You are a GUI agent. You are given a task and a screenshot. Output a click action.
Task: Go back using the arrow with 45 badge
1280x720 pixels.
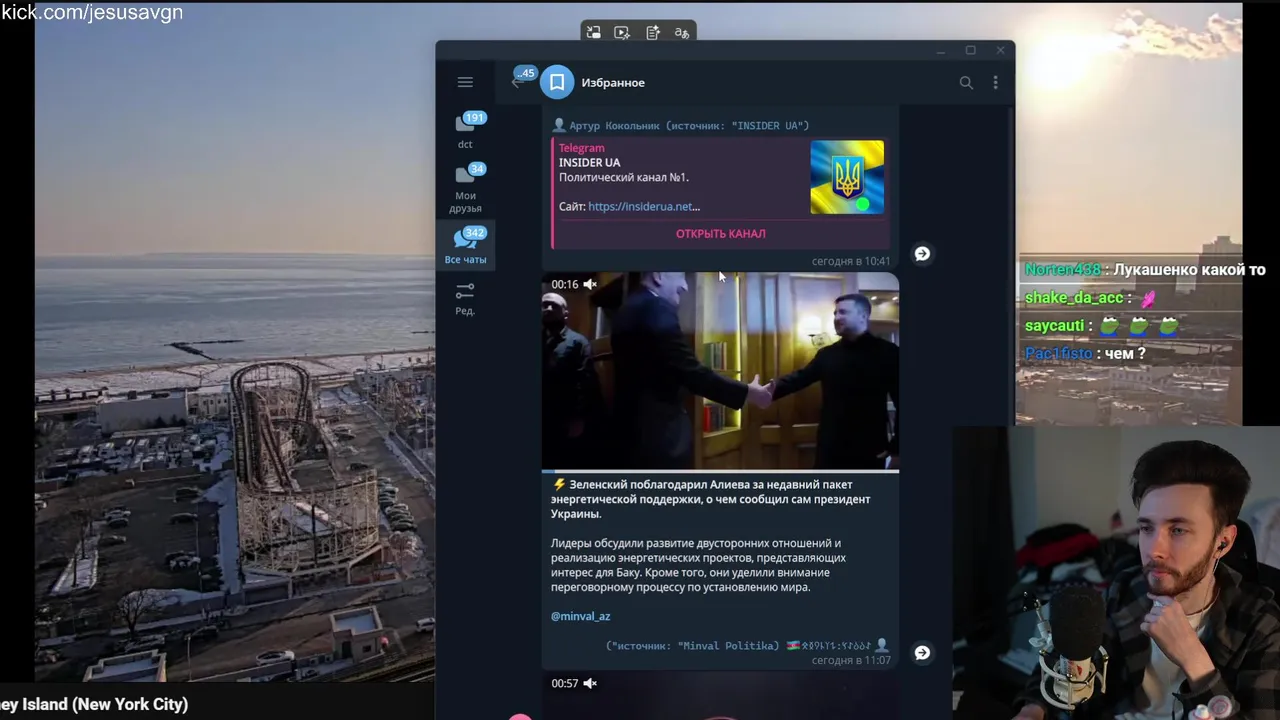coord(519,81)
